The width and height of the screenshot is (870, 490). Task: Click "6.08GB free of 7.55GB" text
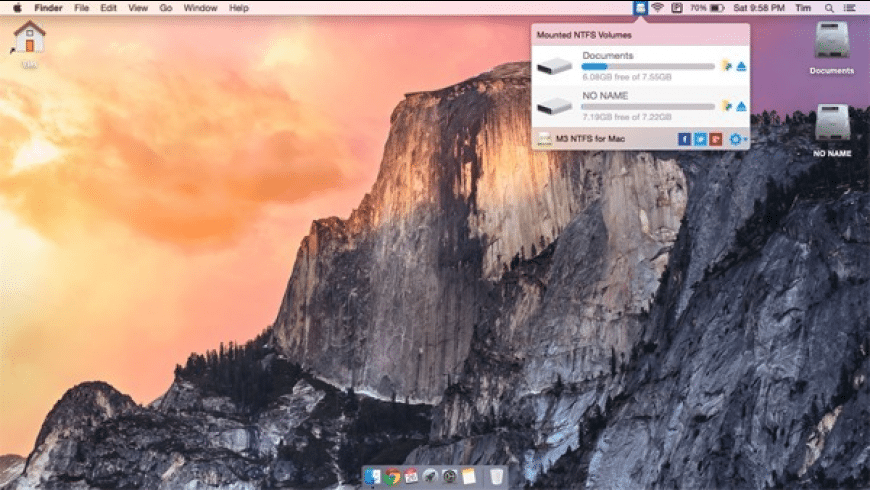(x=627, y=77)
